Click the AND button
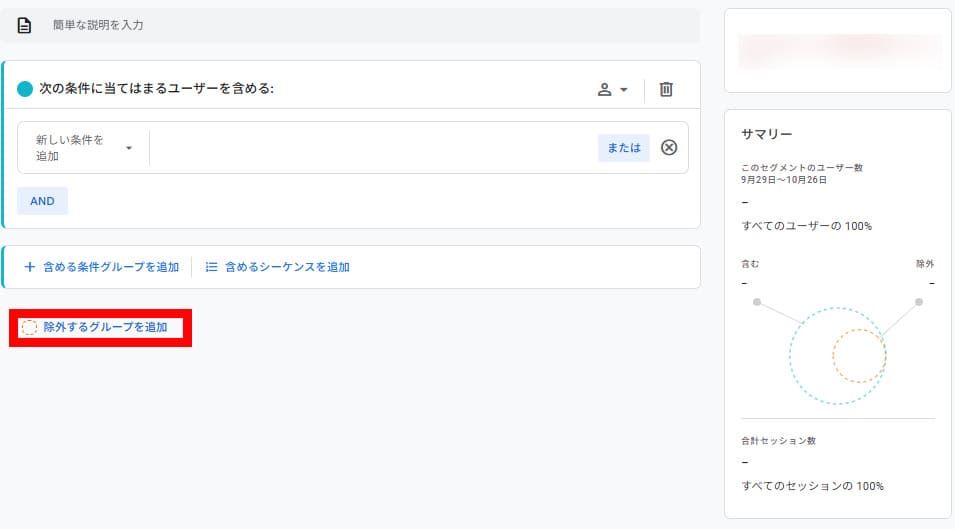The image size is (955, 529). pos(42,201)
